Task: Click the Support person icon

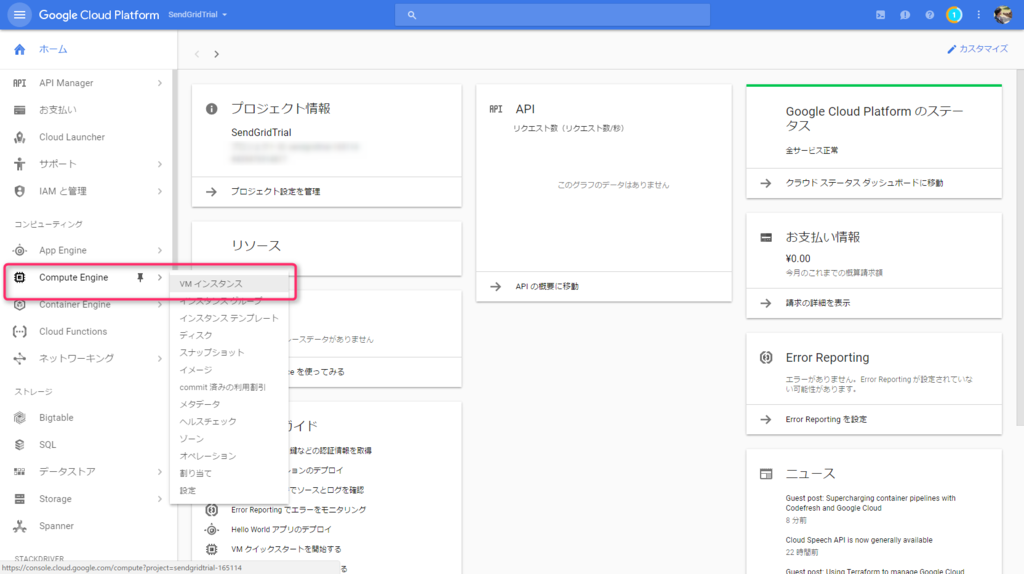Action: tap(20, 164)
